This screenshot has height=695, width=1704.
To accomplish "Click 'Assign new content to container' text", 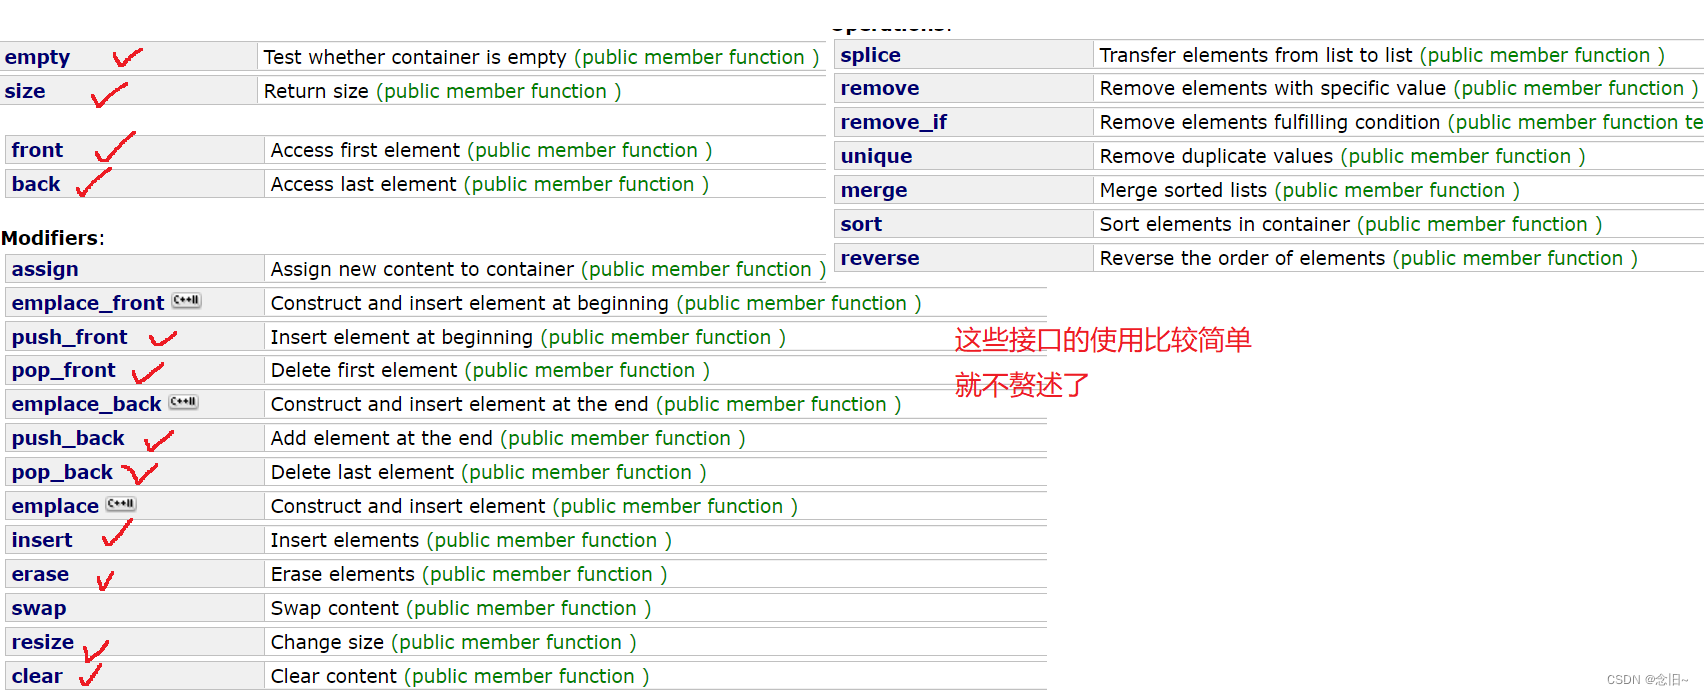I will pyautogui.click(x=422, y=269).
